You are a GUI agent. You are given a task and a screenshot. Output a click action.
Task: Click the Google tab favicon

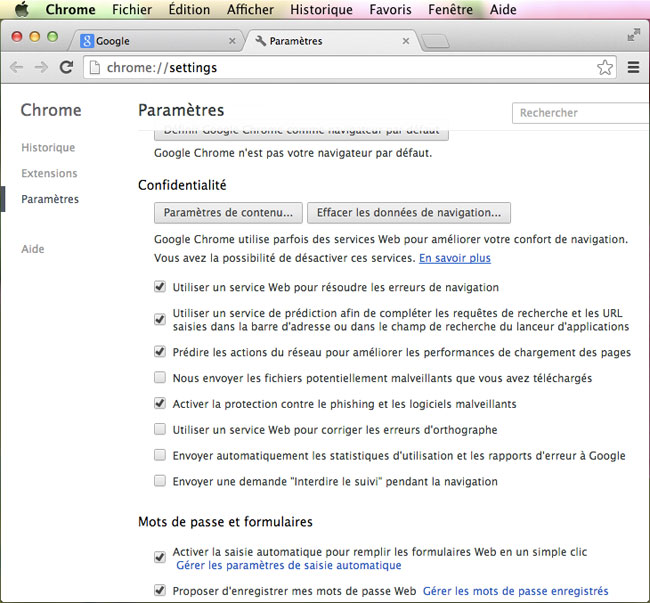pyautogui.click(x=87, y=41)
